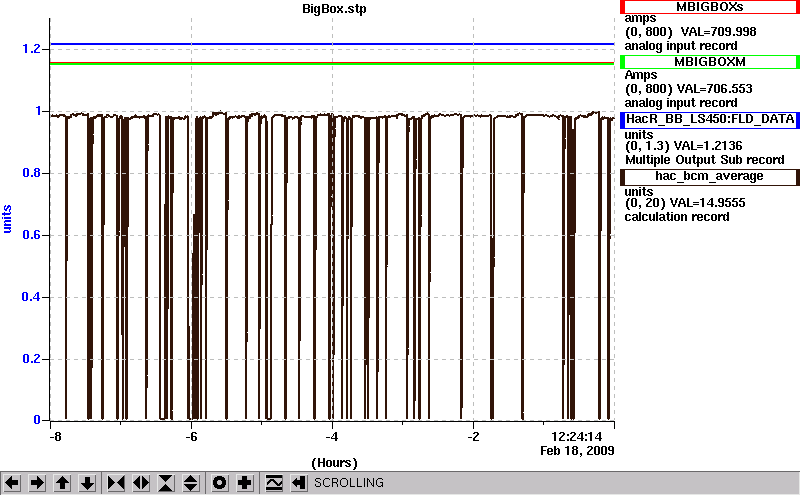Click the circle auto-scale toolbar icon

tap(219, 483)
